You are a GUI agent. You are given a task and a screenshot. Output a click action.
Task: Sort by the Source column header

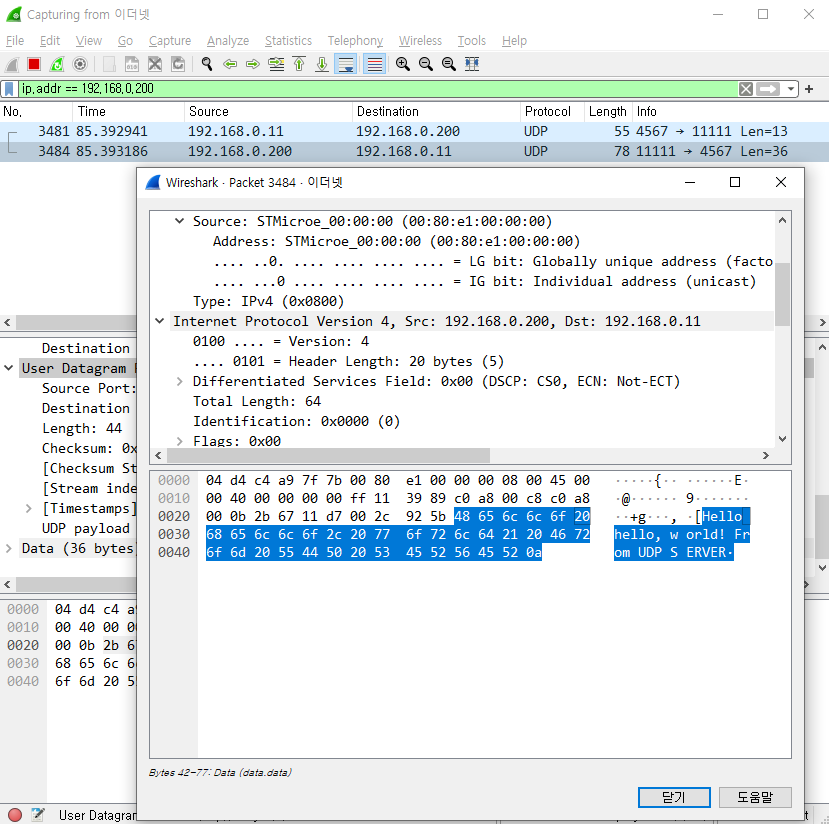point(268,112)
